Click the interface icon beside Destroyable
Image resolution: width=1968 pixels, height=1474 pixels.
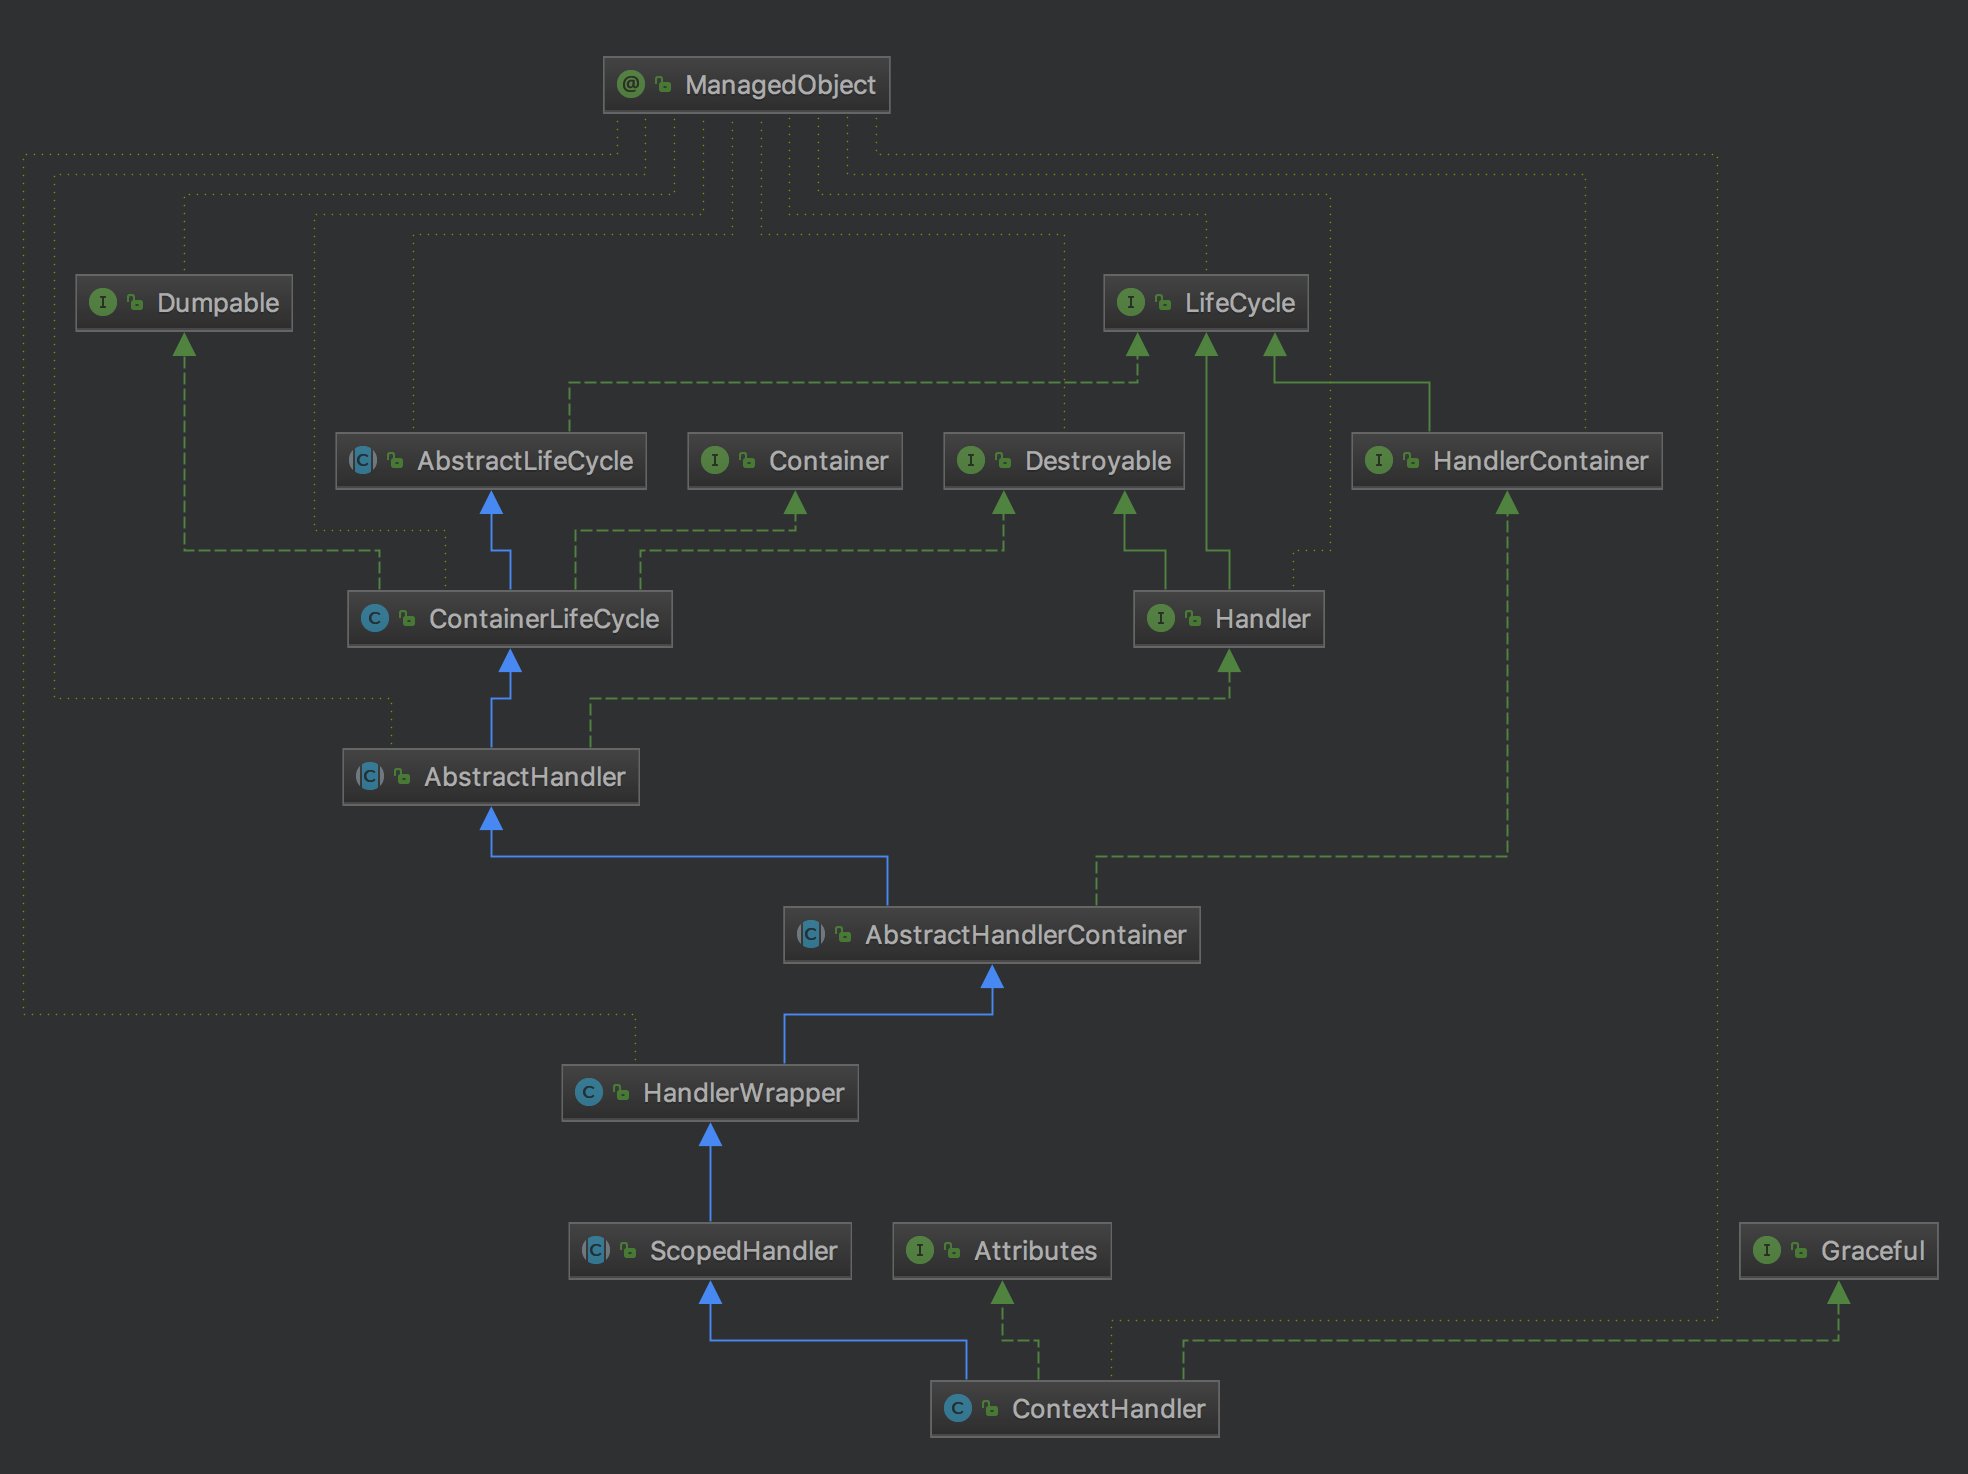(971, 460)
